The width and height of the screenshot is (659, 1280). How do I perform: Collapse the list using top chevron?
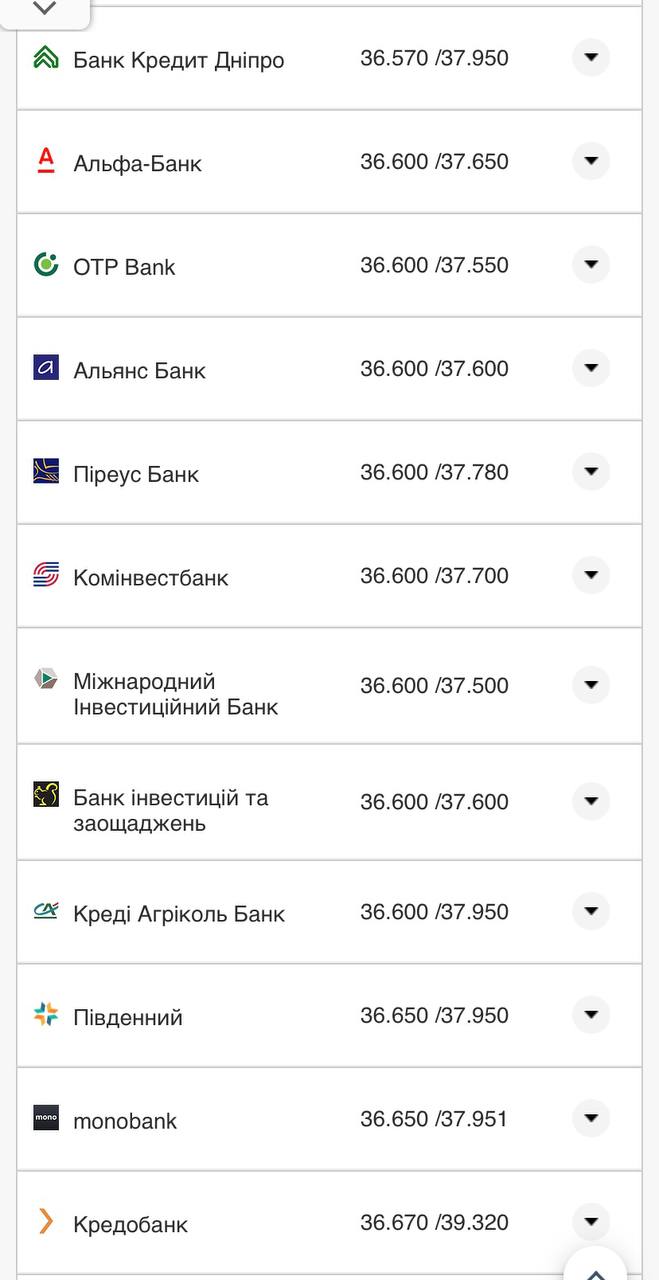(x=43, y=8)
